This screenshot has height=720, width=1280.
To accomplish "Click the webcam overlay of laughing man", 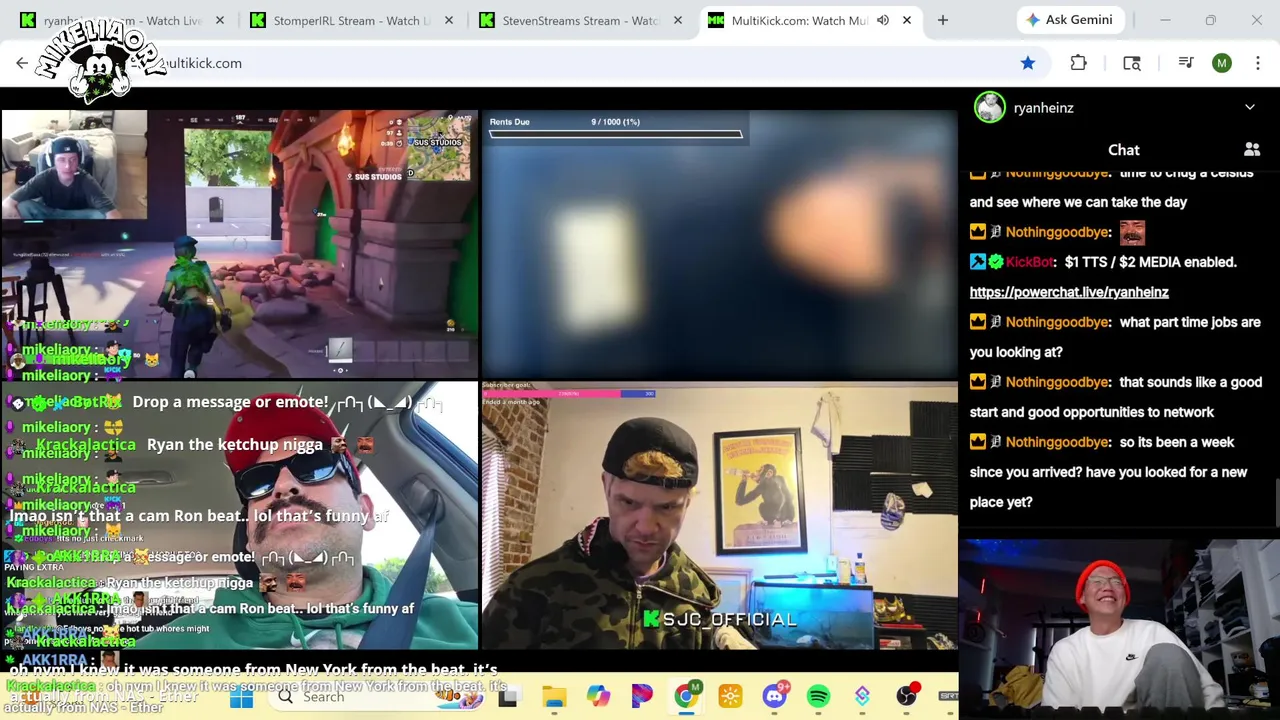I will 1119,630.
